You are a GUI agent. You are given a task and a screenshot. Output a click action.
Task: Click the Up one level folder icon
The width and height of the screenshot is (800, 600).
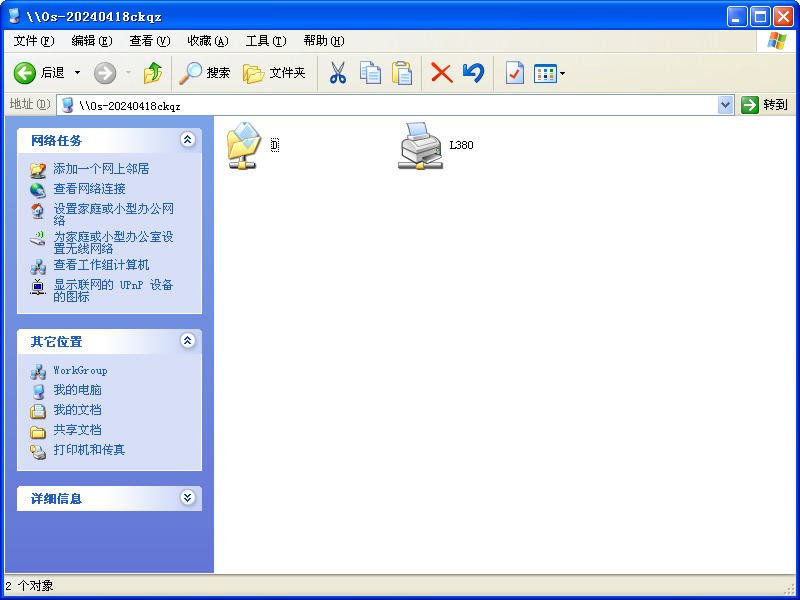[x=153, y=73]
